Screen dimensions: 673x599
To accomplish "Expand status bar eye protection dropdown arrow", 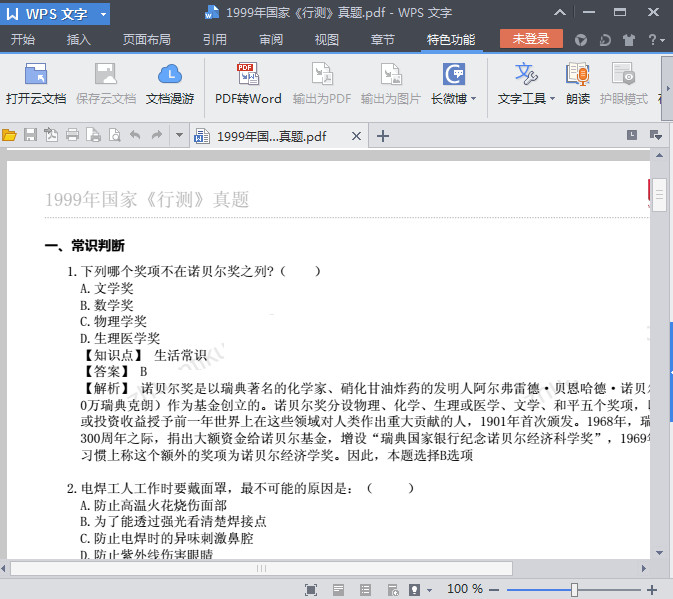I will 430,590.
